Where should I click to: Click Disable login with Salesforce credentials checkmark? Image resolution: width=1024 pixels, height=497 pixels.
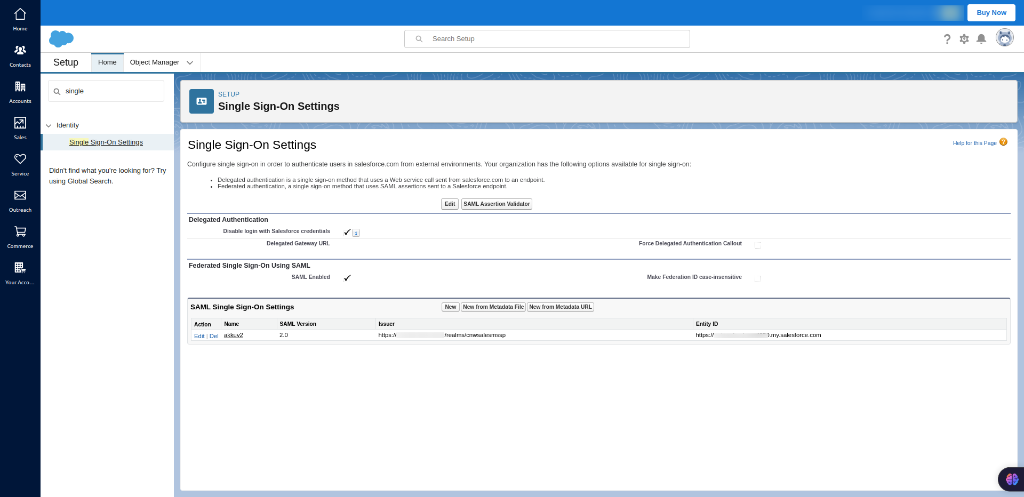(x=347, y=232)
